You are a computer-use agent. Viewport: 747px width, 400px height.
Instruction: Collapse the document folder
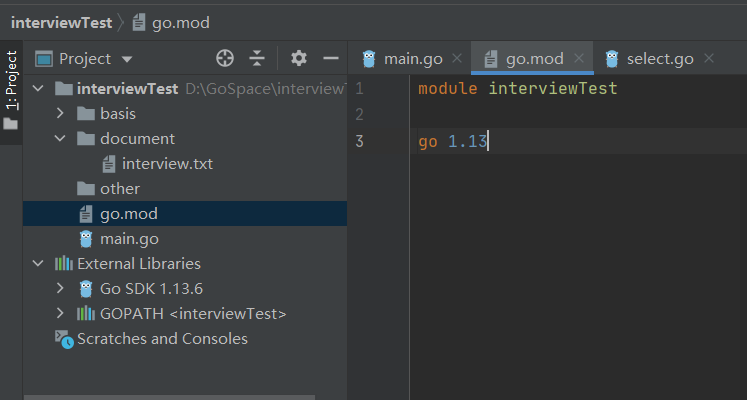pos(62,139)
